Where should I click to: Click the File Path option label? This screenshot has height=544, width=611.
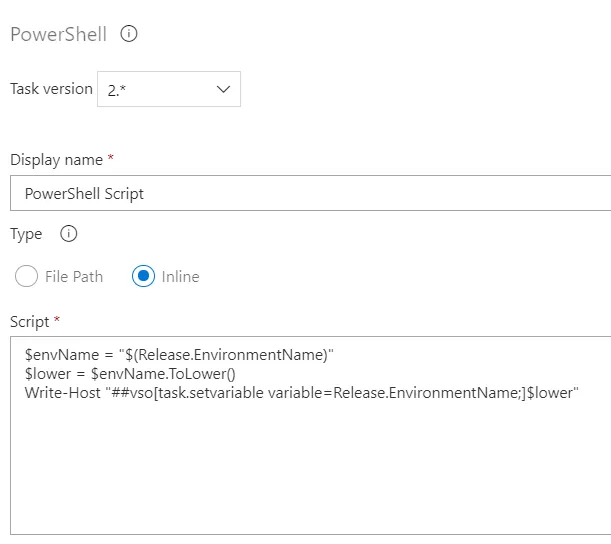pos(74,276)
